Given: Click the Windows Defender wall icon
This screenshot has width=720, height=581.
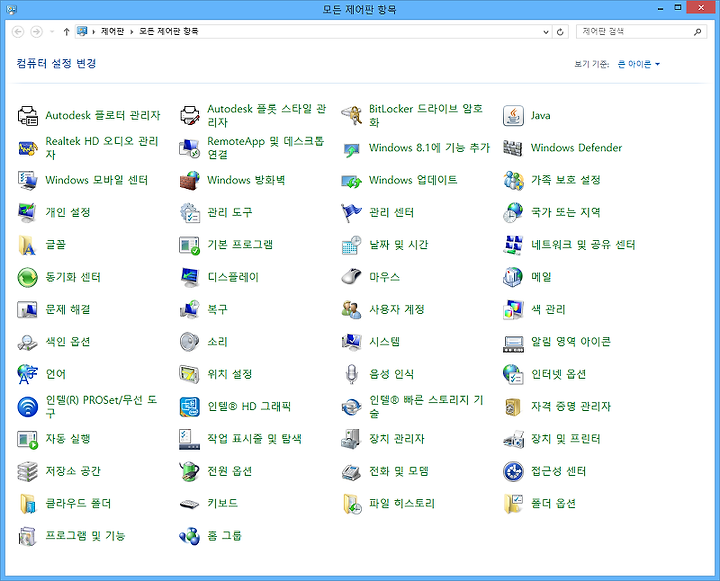Looking at the screenshot, I should click(x=513, y=148).
